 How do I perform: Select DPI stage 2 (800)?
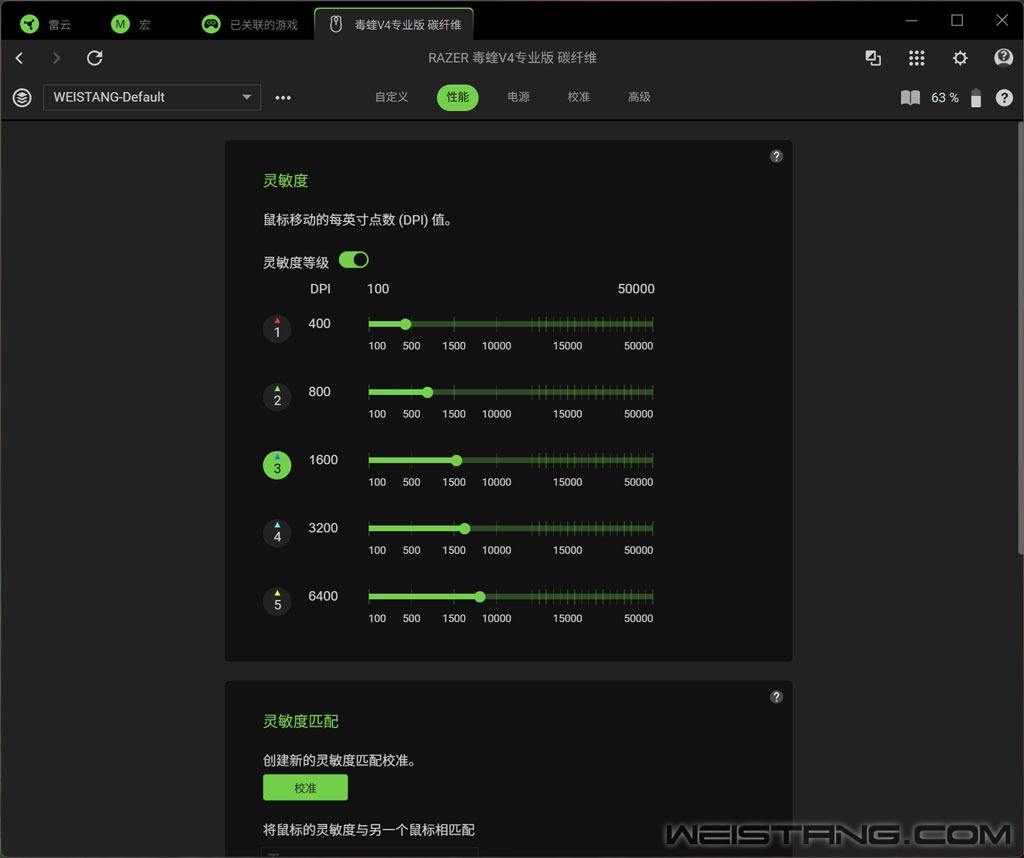click(277, 396)
